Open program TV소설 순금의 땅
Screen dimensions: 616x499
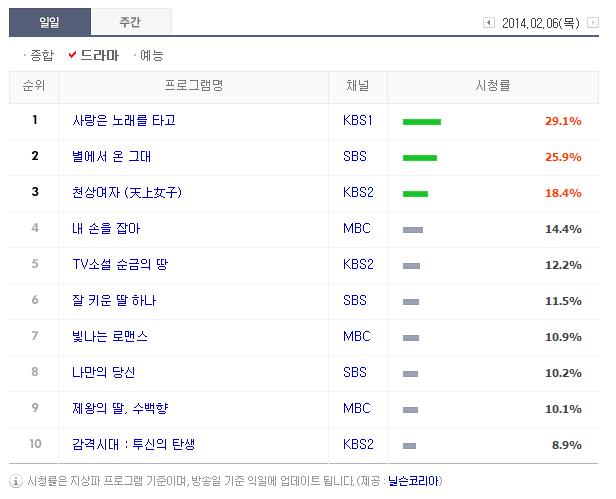(120, 265)
